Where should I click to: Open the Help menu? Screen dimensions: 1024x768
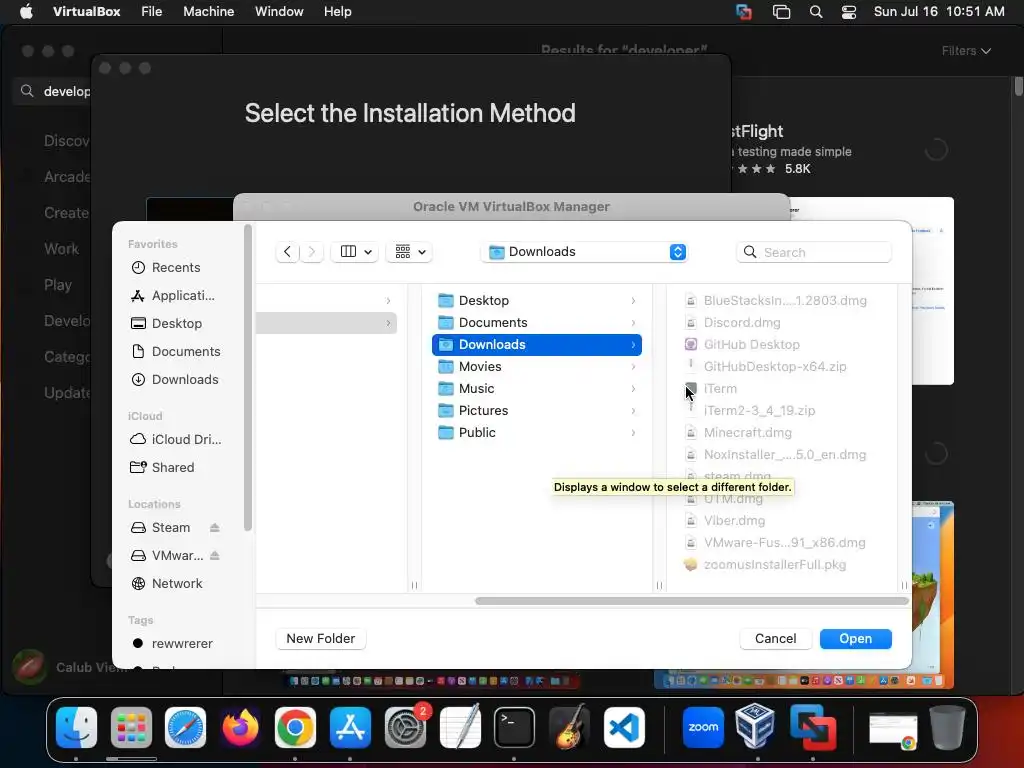point(338,12)
